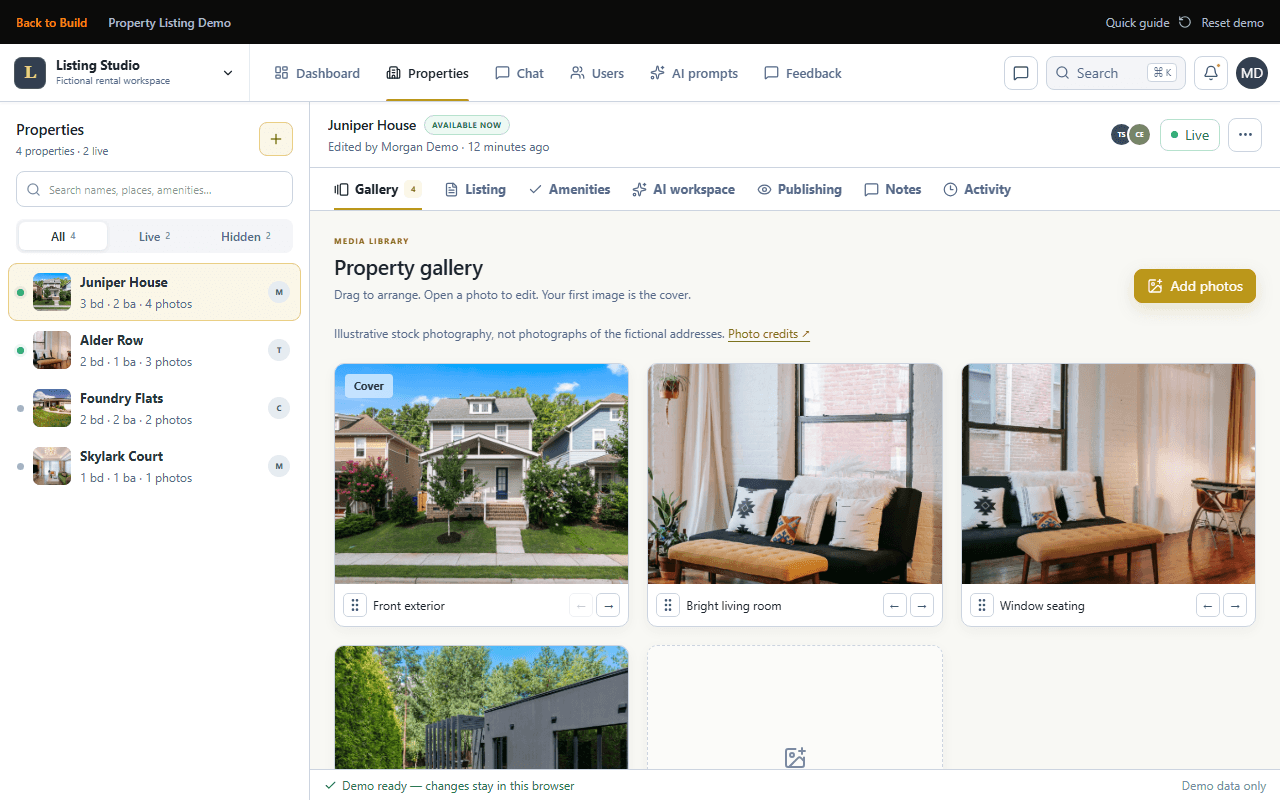Open the Photo credits link
1280x800 pixels.
pyautogui.click(x=769, y=334)
